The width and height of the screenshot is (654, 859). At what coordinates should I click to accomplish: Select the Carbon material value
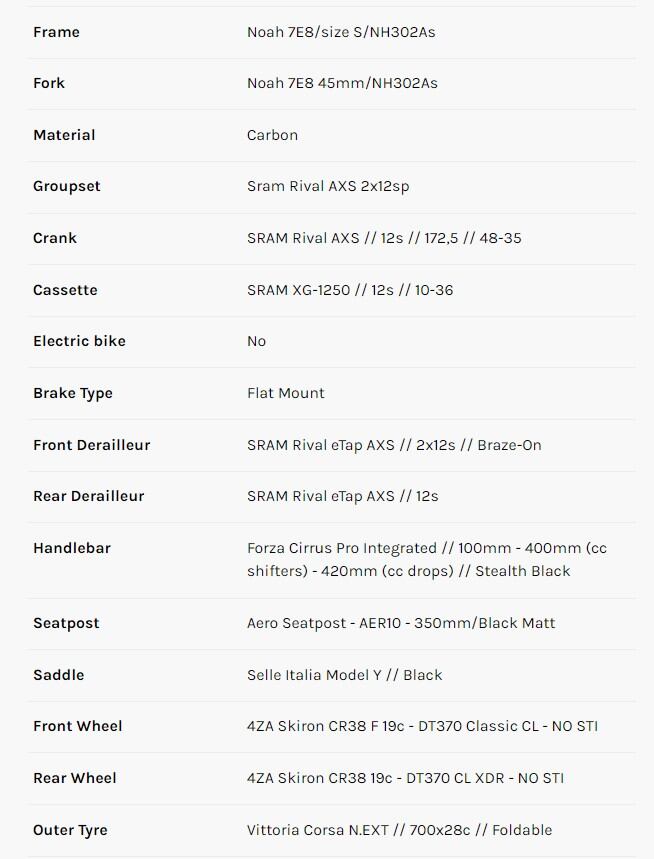click(272, 135)
